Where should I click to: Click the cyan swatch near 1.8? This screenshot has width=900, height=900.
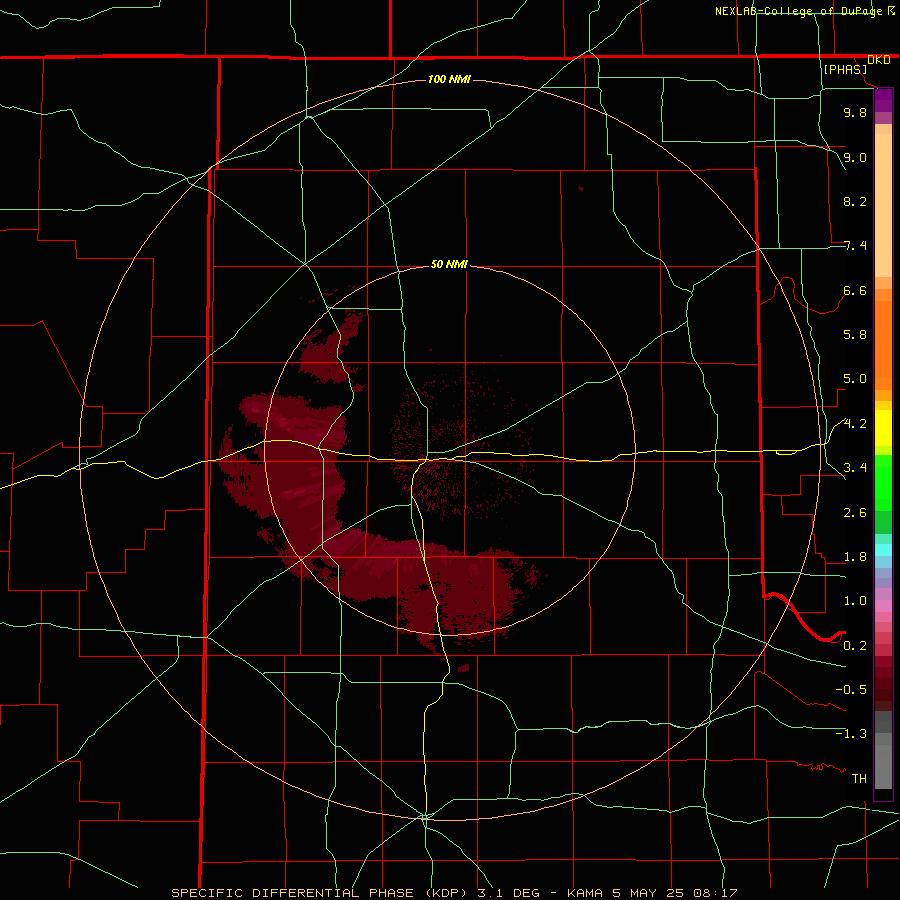pos(883,550)
